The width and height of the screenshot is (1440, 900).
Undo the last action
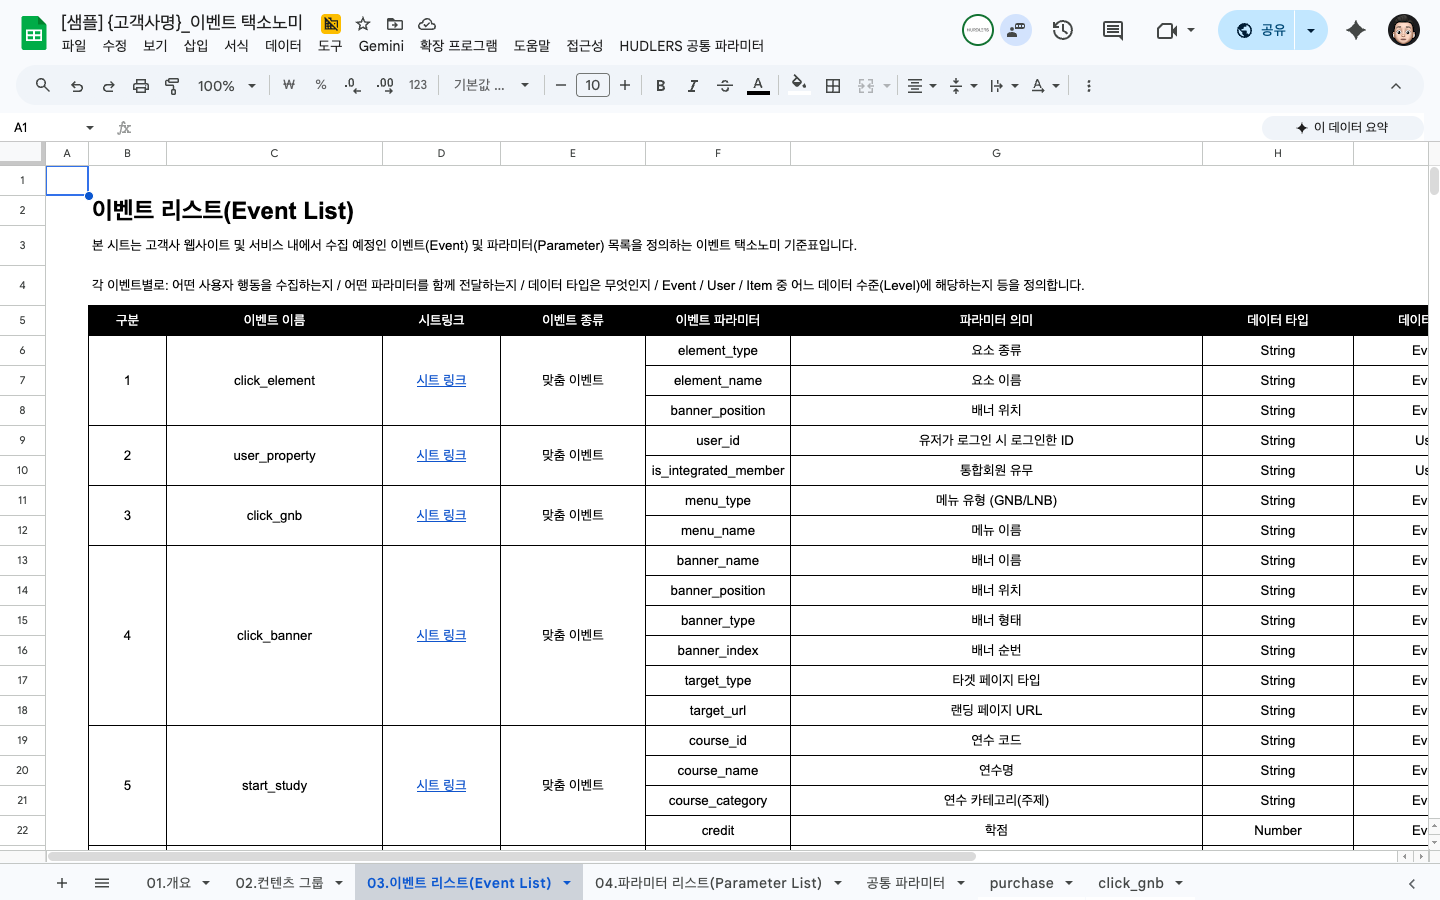[x=77, y=86]
